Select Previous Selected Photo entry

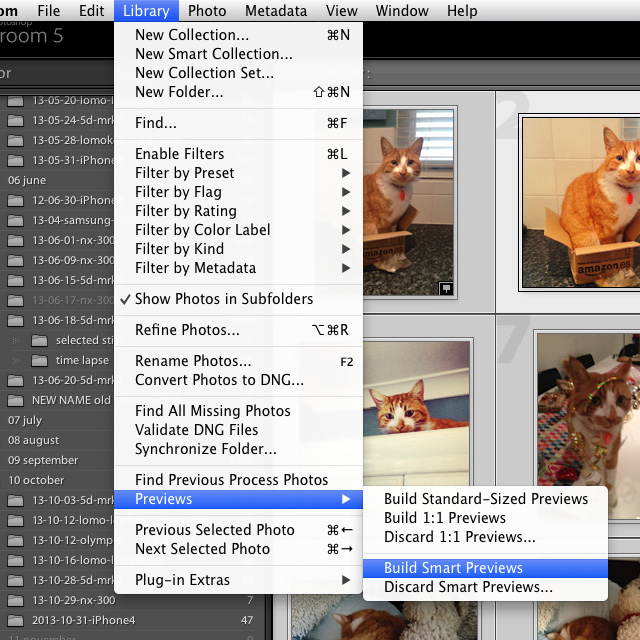[x=238, y=530]
